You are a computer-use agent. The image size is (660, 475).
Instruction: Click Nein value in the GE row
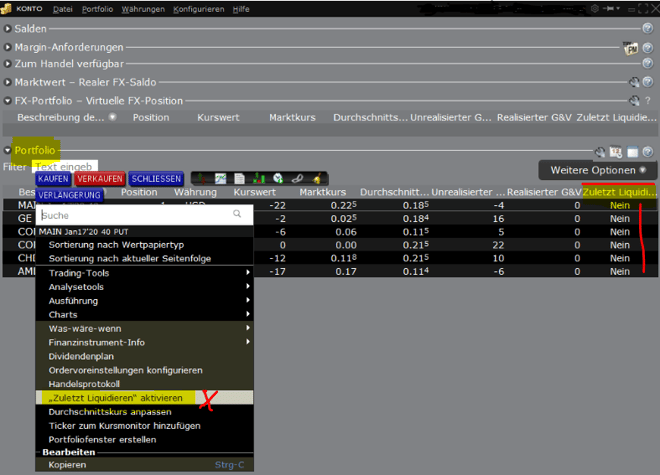tap(620, 219)
